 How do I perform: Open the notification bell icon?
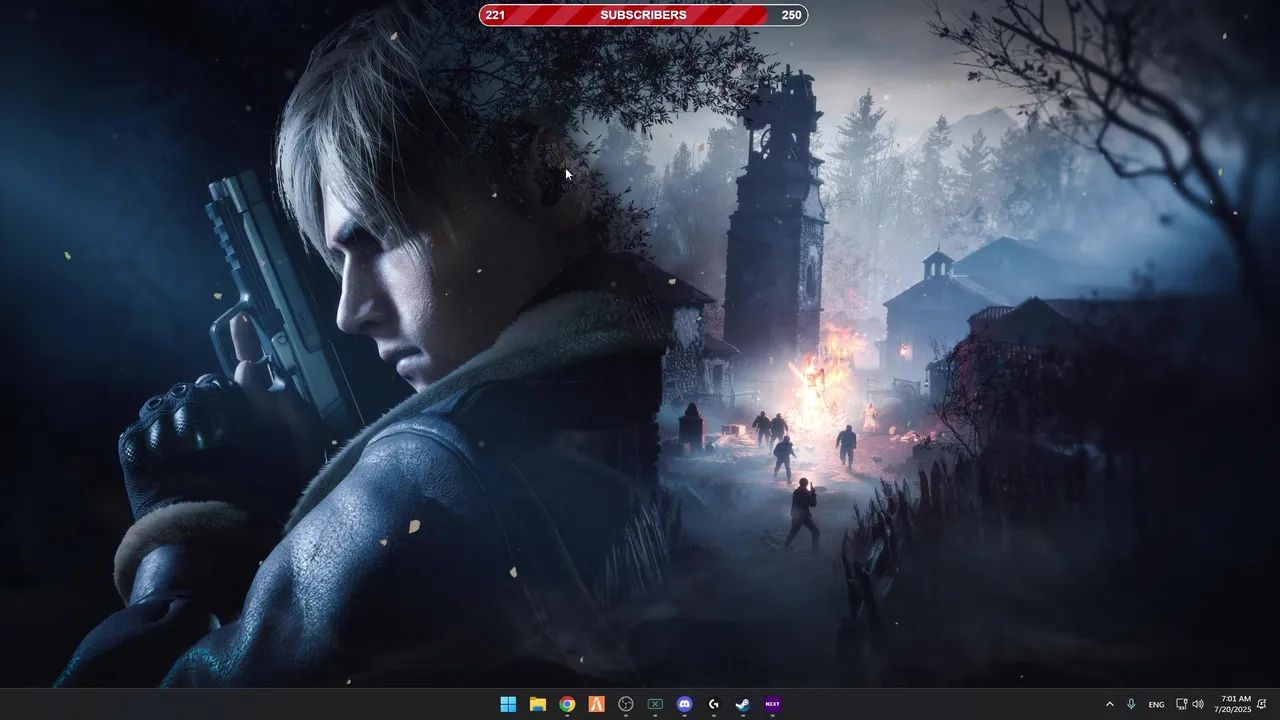click(1262, 704)
